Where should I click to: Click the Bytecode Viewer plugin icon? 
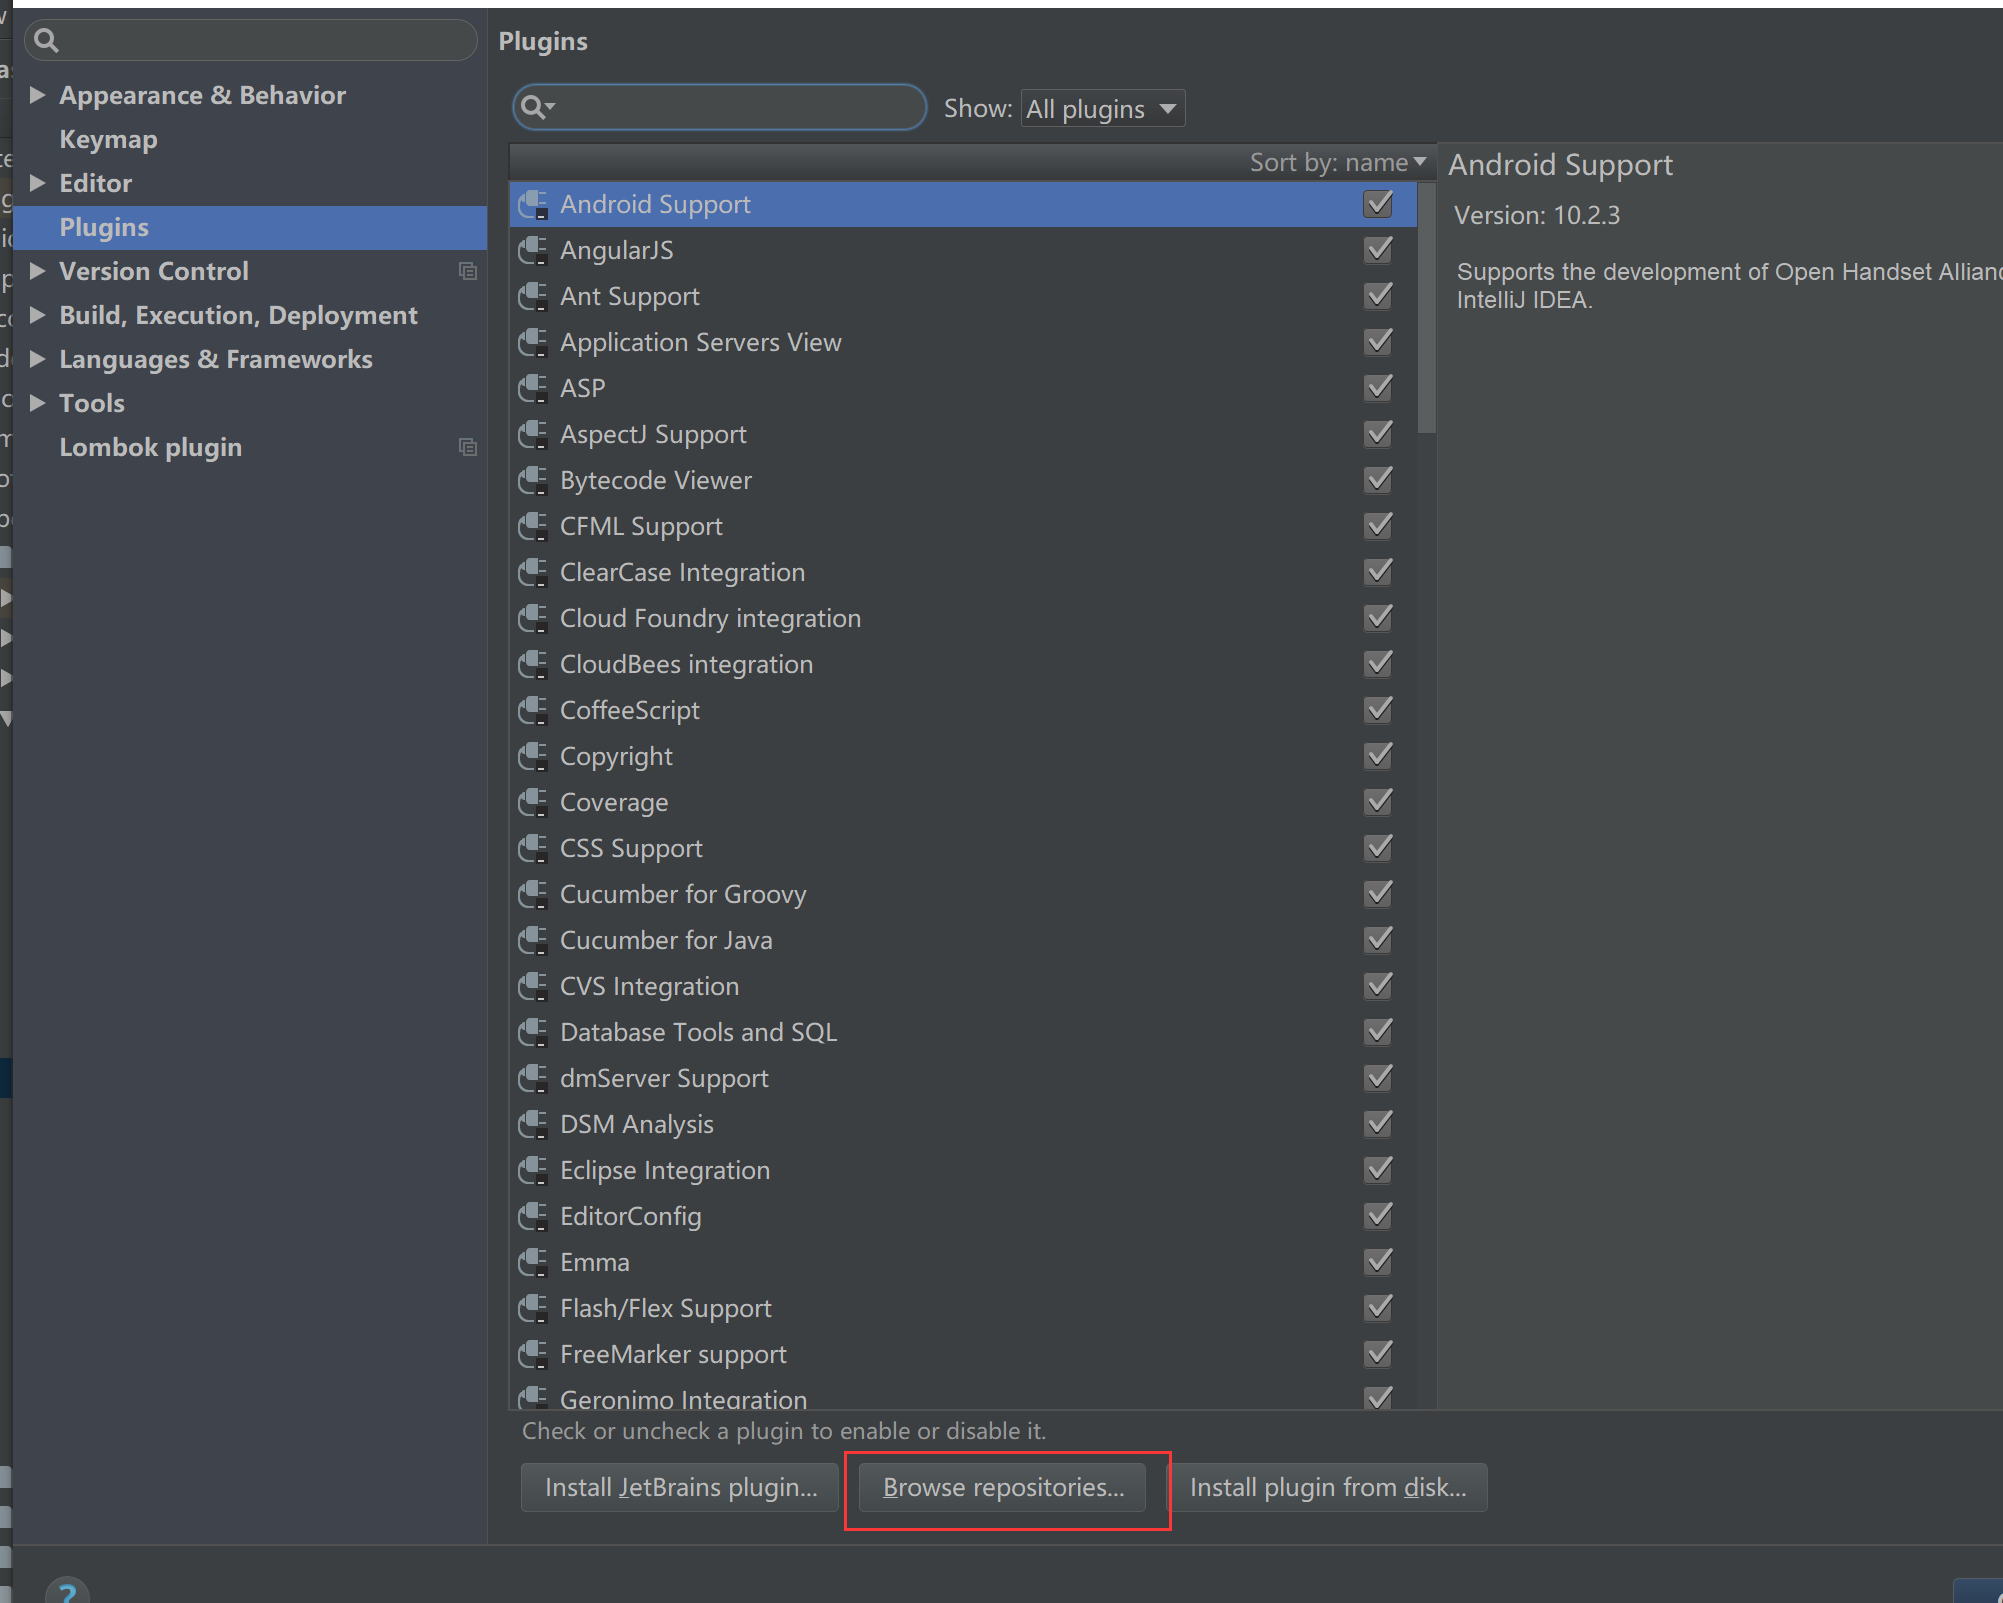[x=533, y=480]
